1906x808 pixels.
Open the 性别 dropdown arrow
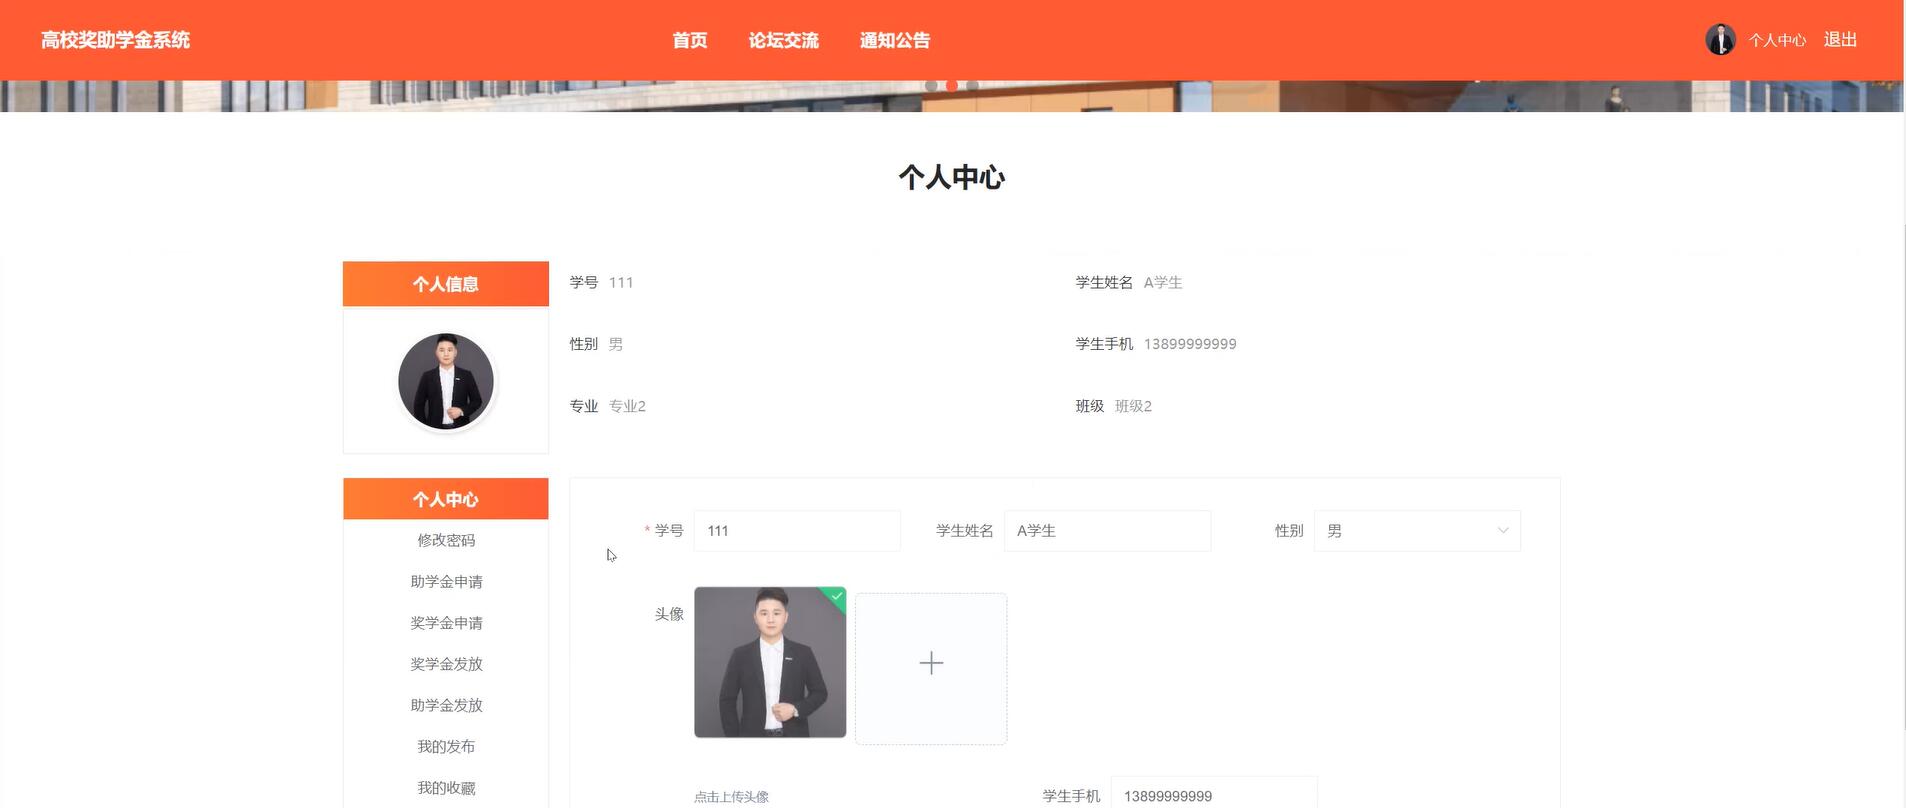(1502, 531)
